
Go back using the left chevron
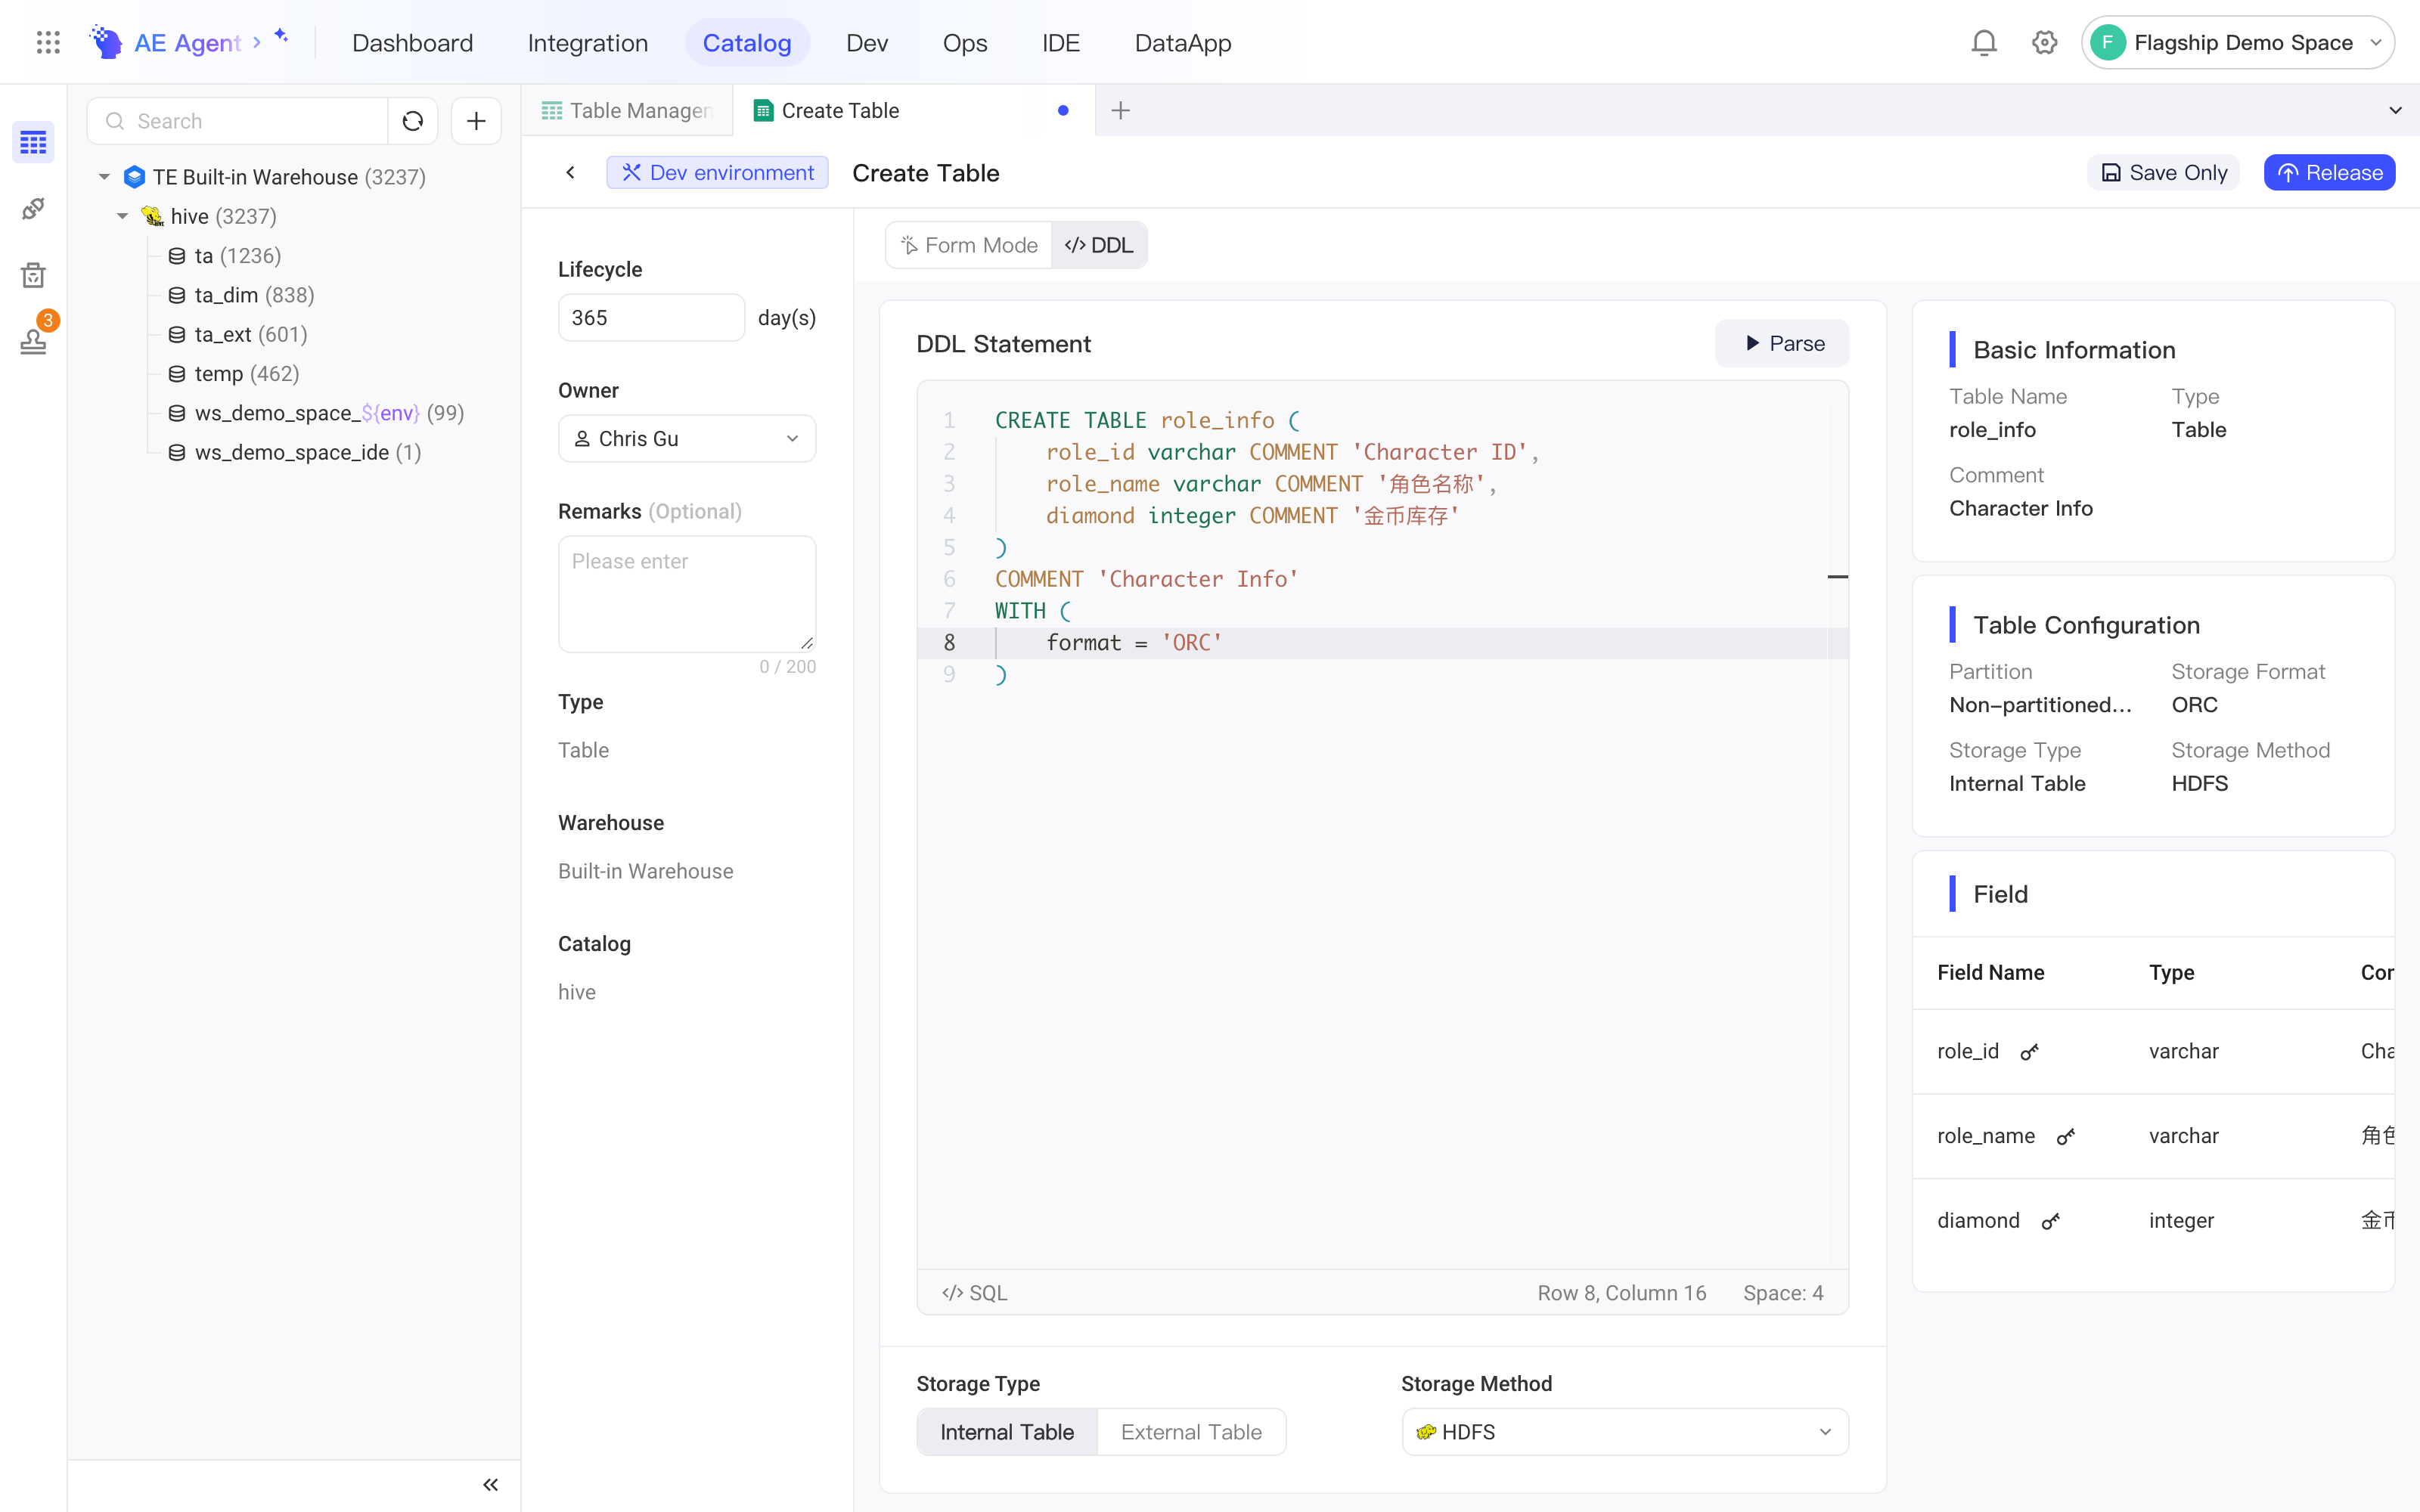click(x=570, y=172)
